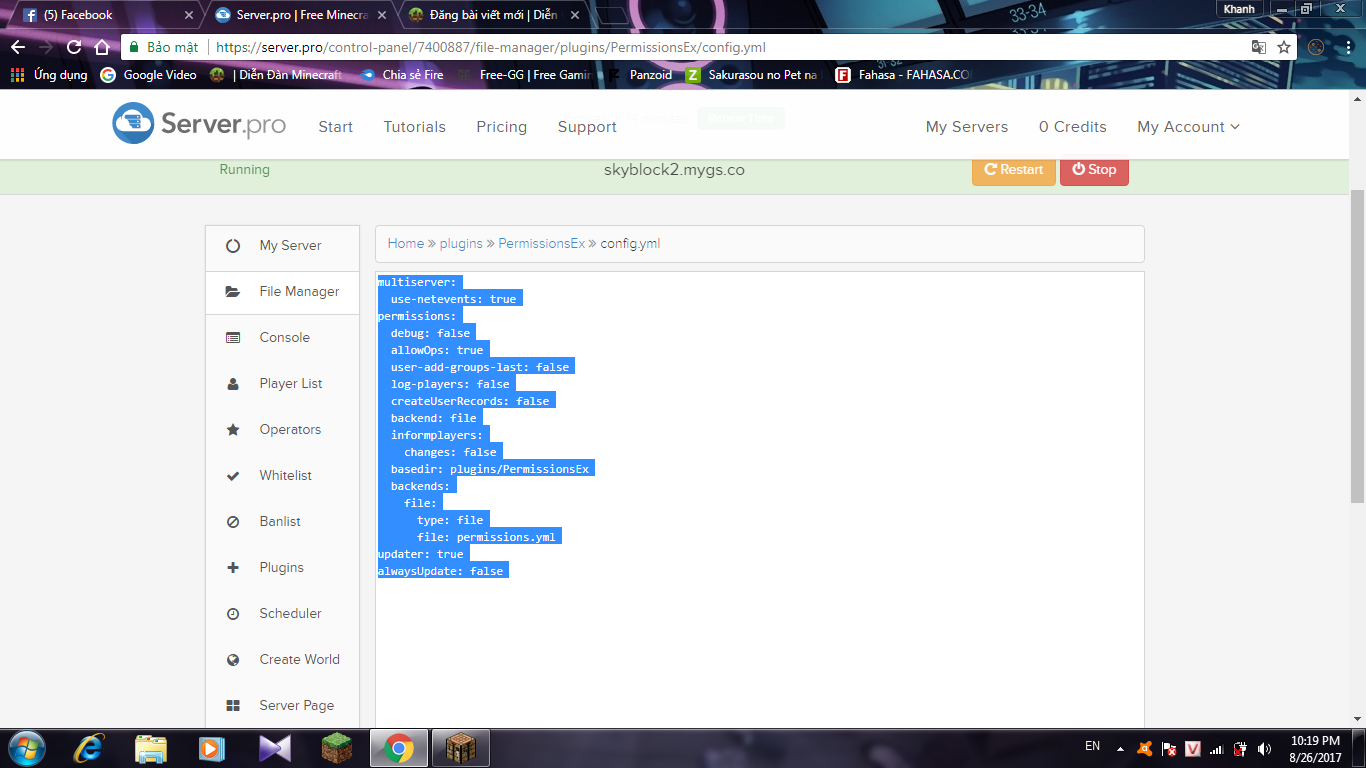The image size is (1366, 768).
Task: Click the Scheduler clock icon
Action: (x=233, y=614)
